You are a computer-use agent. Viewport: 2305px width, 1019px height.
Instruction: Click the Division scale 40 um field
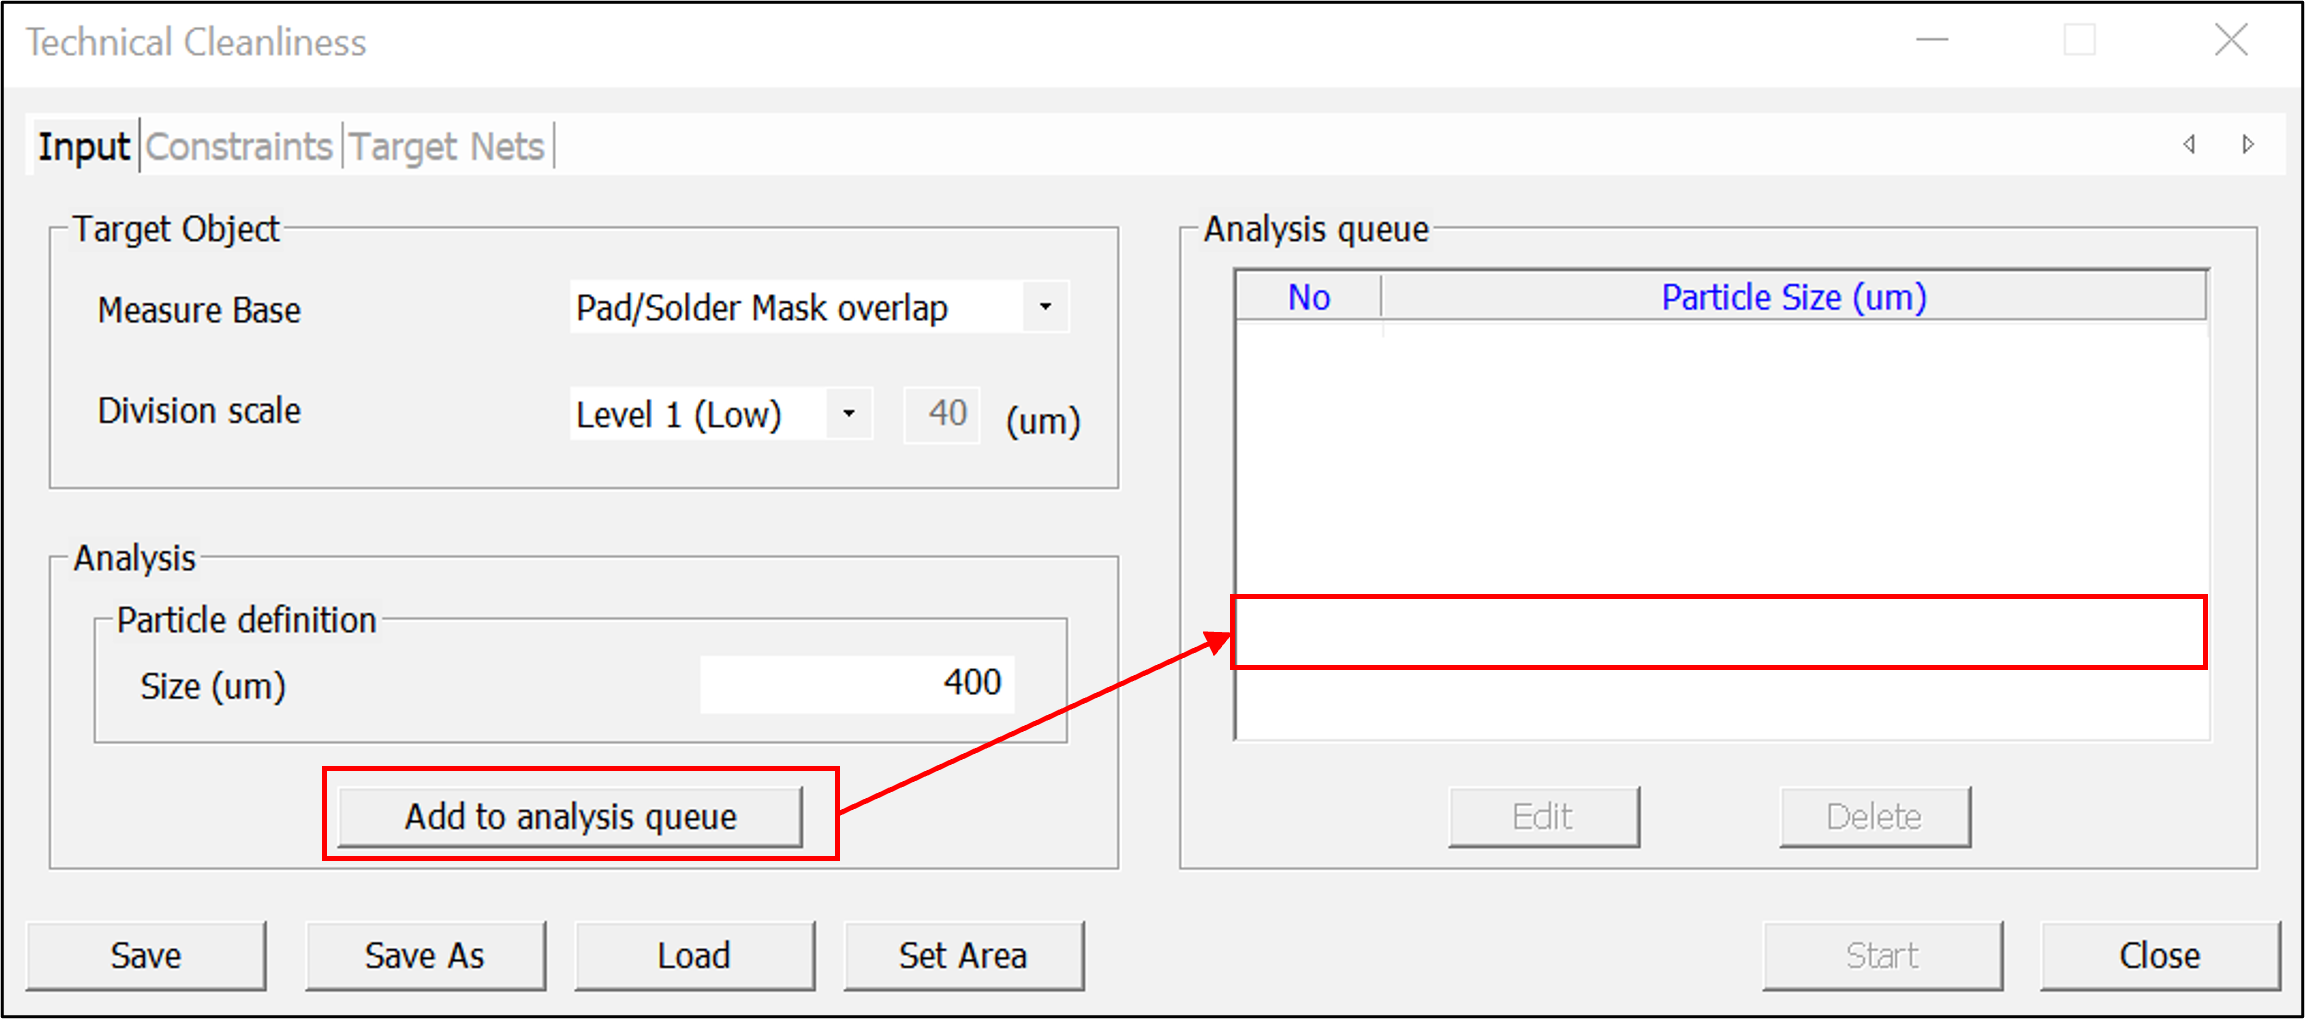click(x=942, y=414)
